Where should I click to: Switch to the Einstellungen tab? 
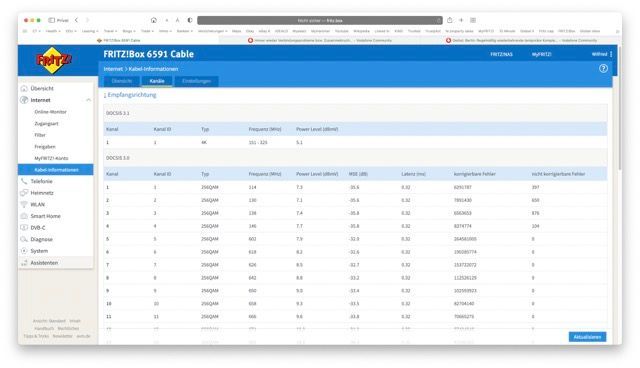(196, 81)
